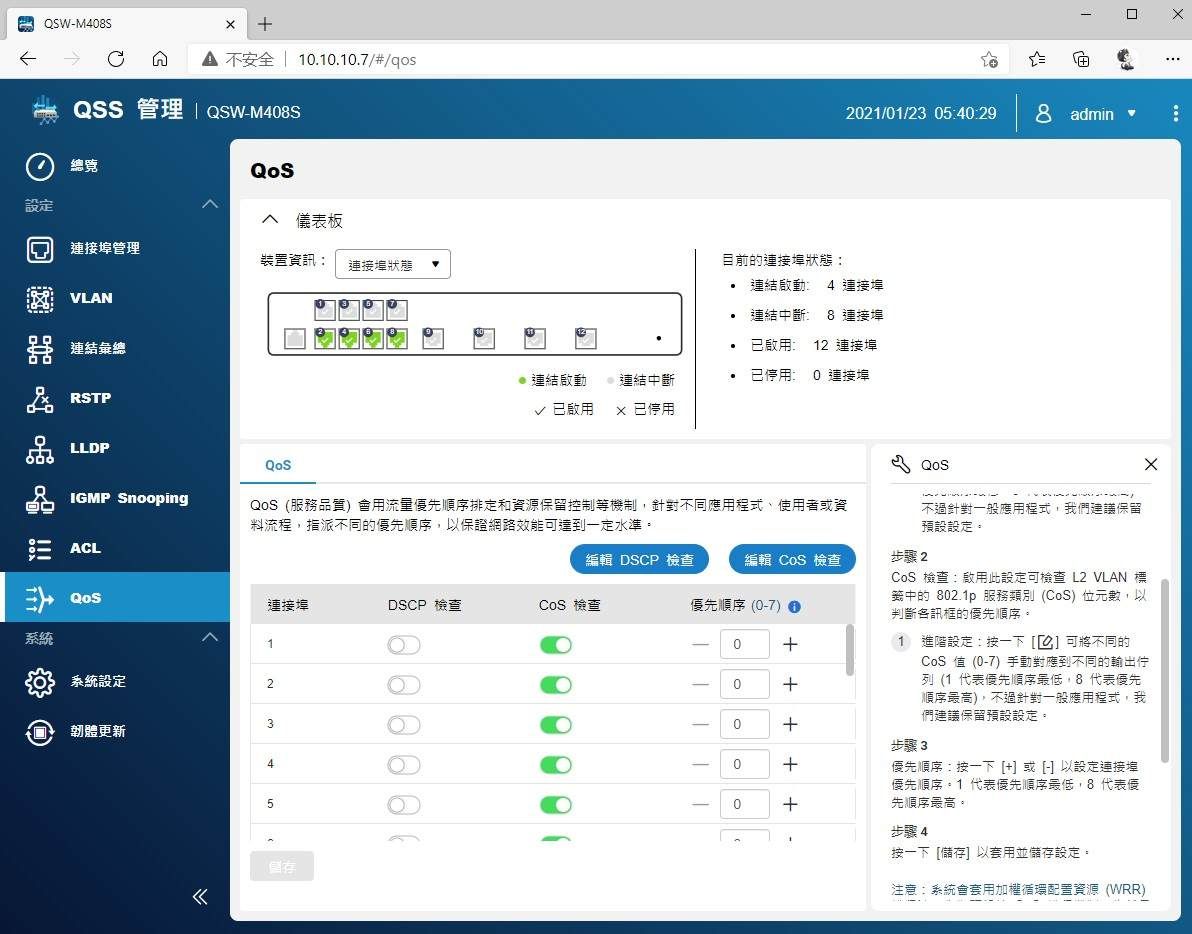This screenshot has width=1192, height=934.
Task: Click the ACL list icon
Action: coord(39,548)
